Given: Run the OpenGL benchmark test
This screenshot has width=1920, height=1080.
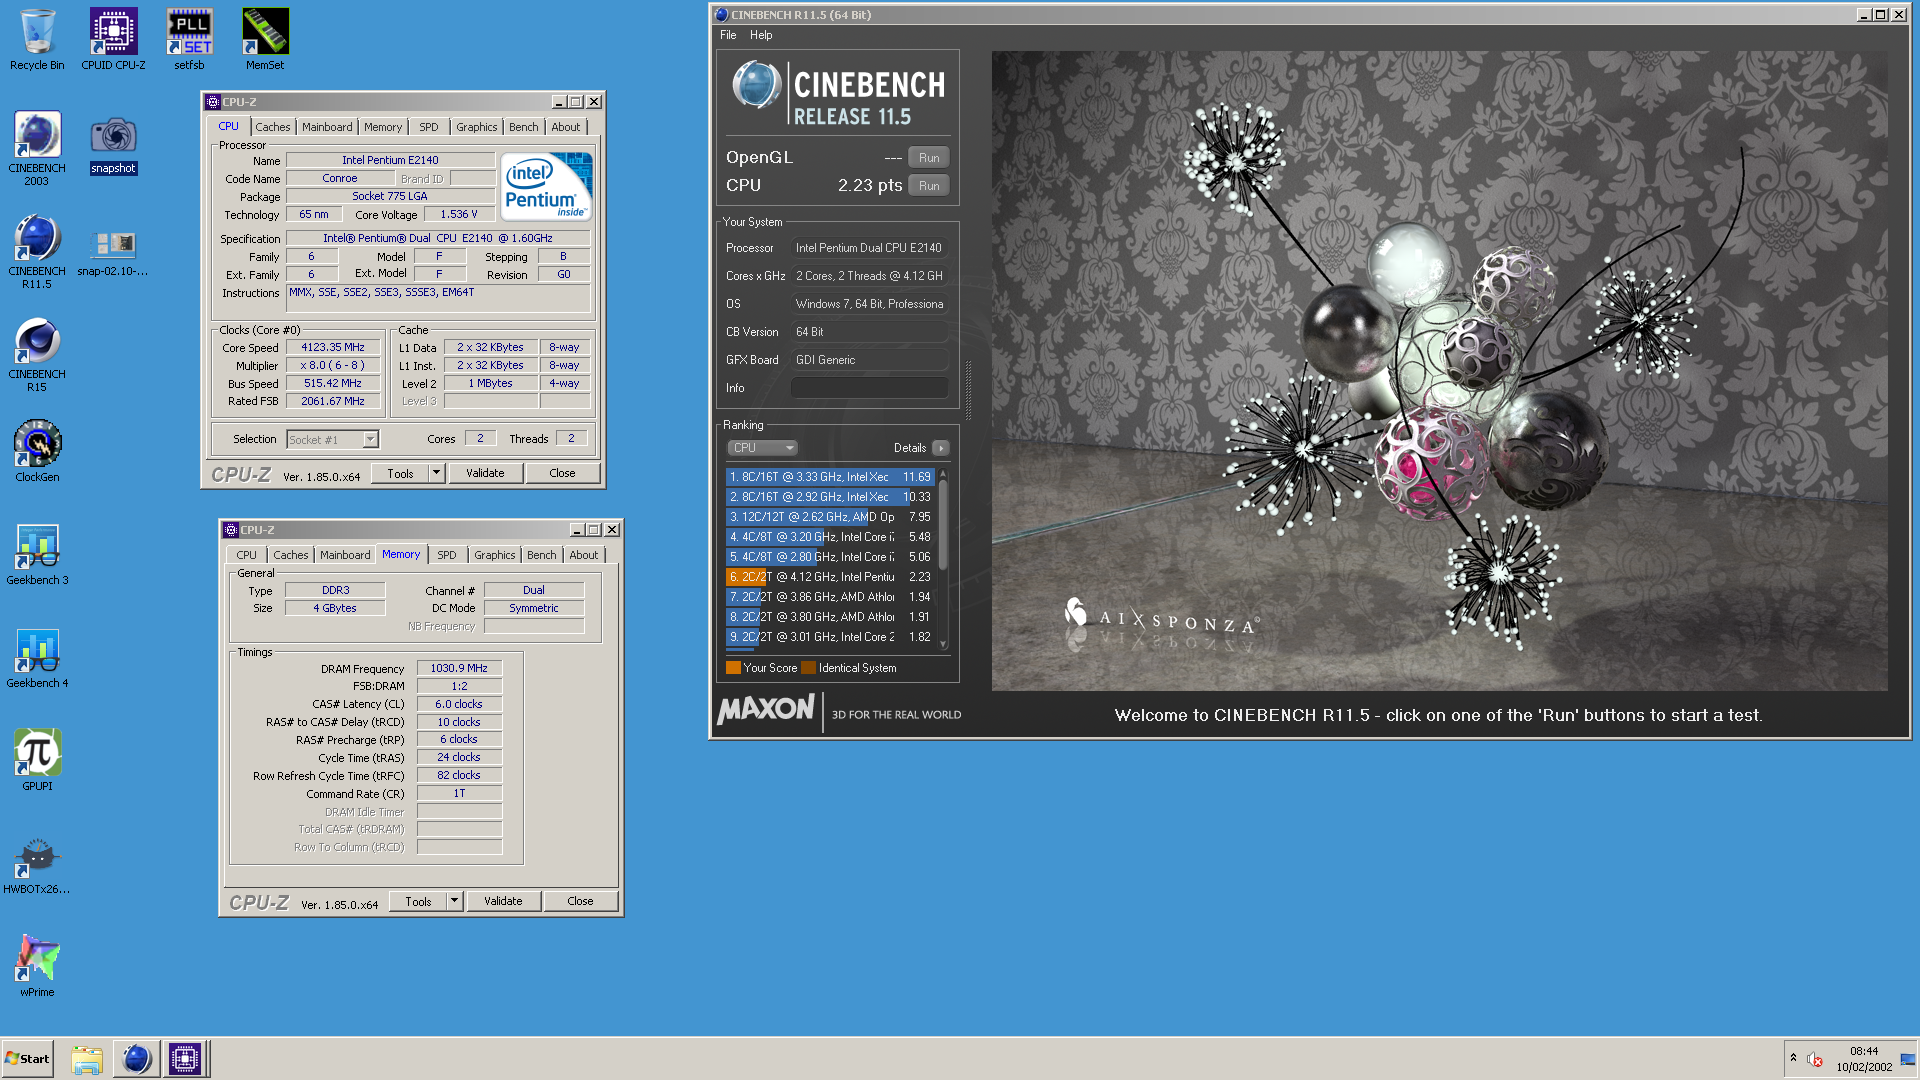Looking at the screenshot, I should point(929,158).
